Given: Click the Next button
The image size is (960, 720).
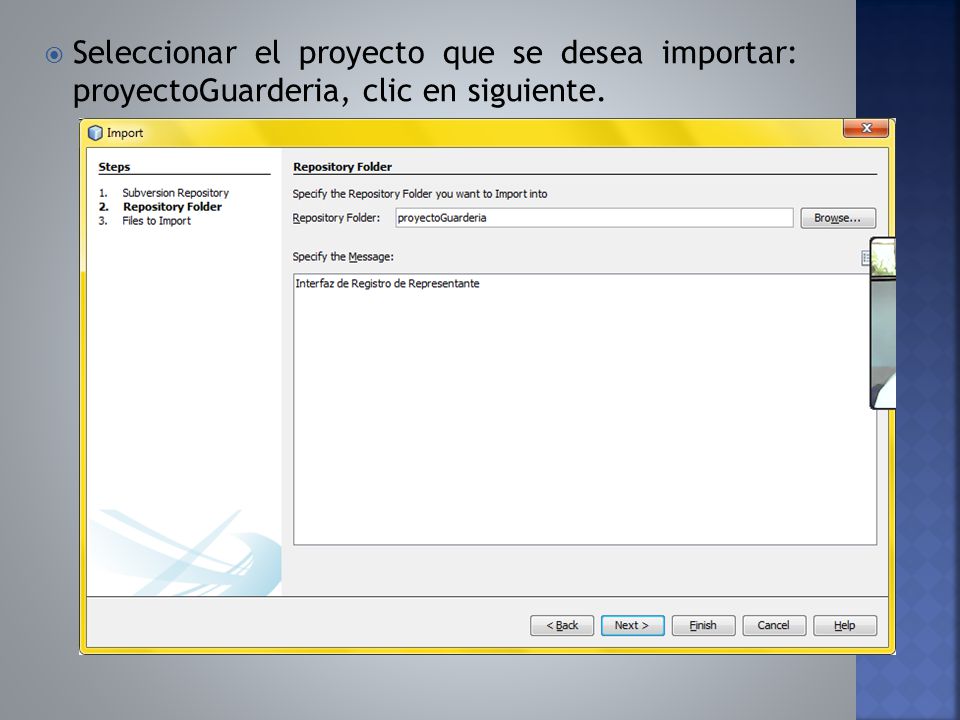Looking at the screenshot, I should [632, 625].
